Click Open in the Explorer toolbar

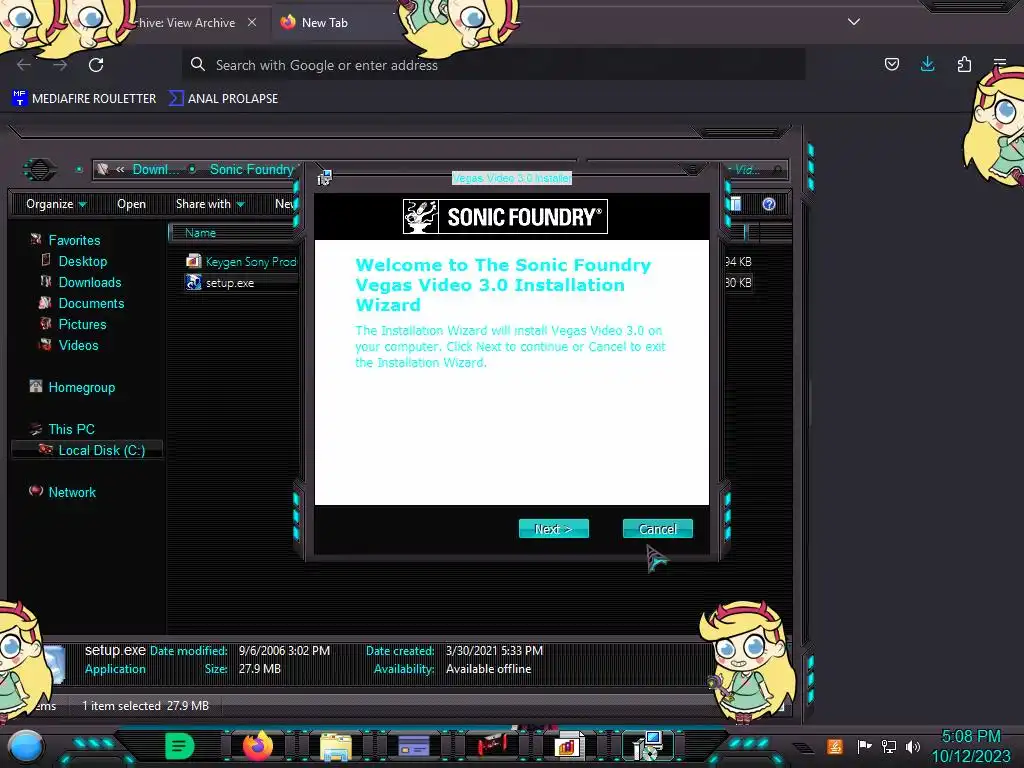click(x=131, y=204)
